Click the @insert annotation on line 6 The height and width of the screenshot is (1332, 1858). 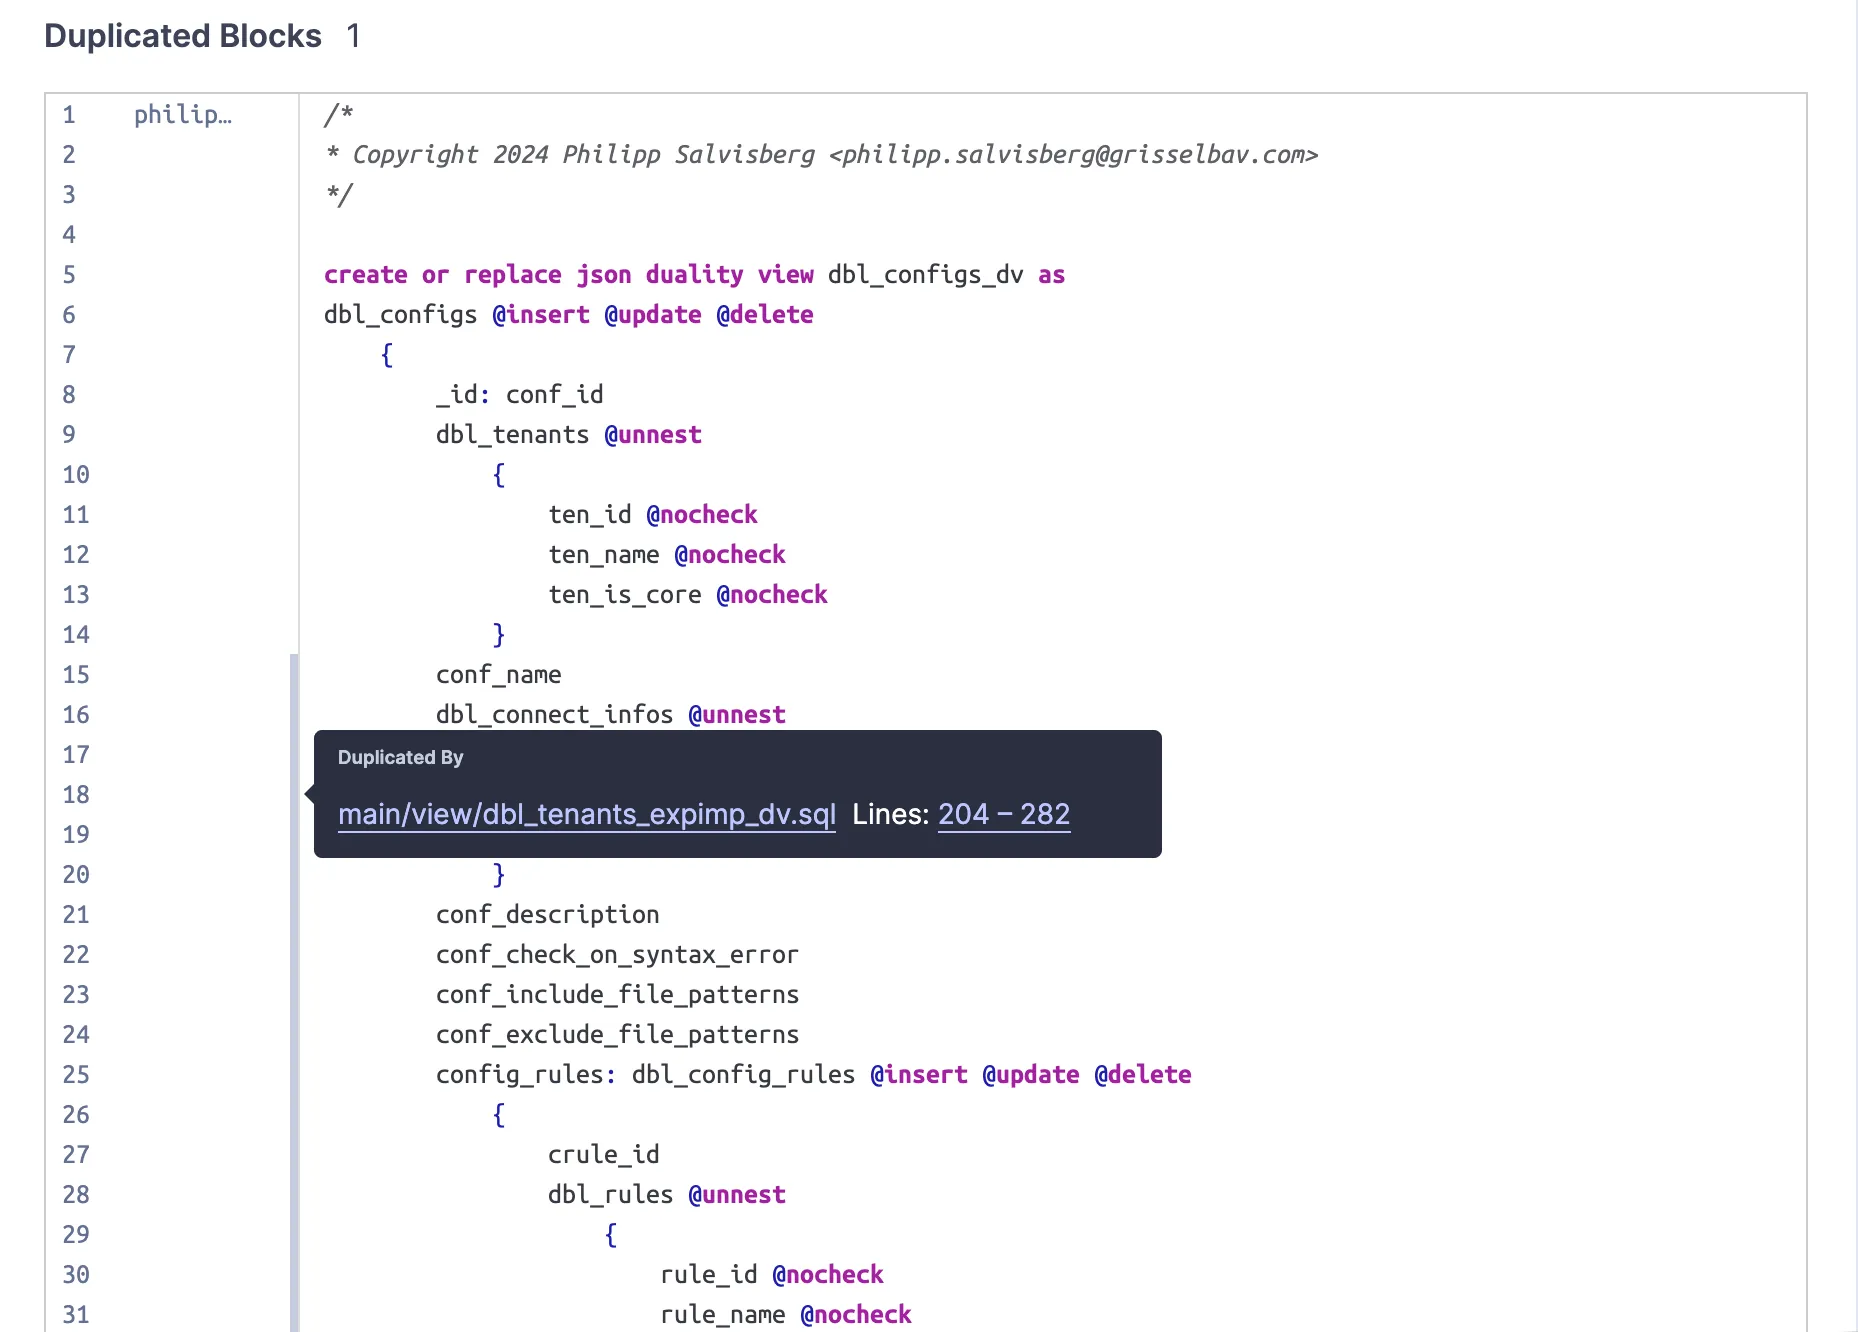540,314
